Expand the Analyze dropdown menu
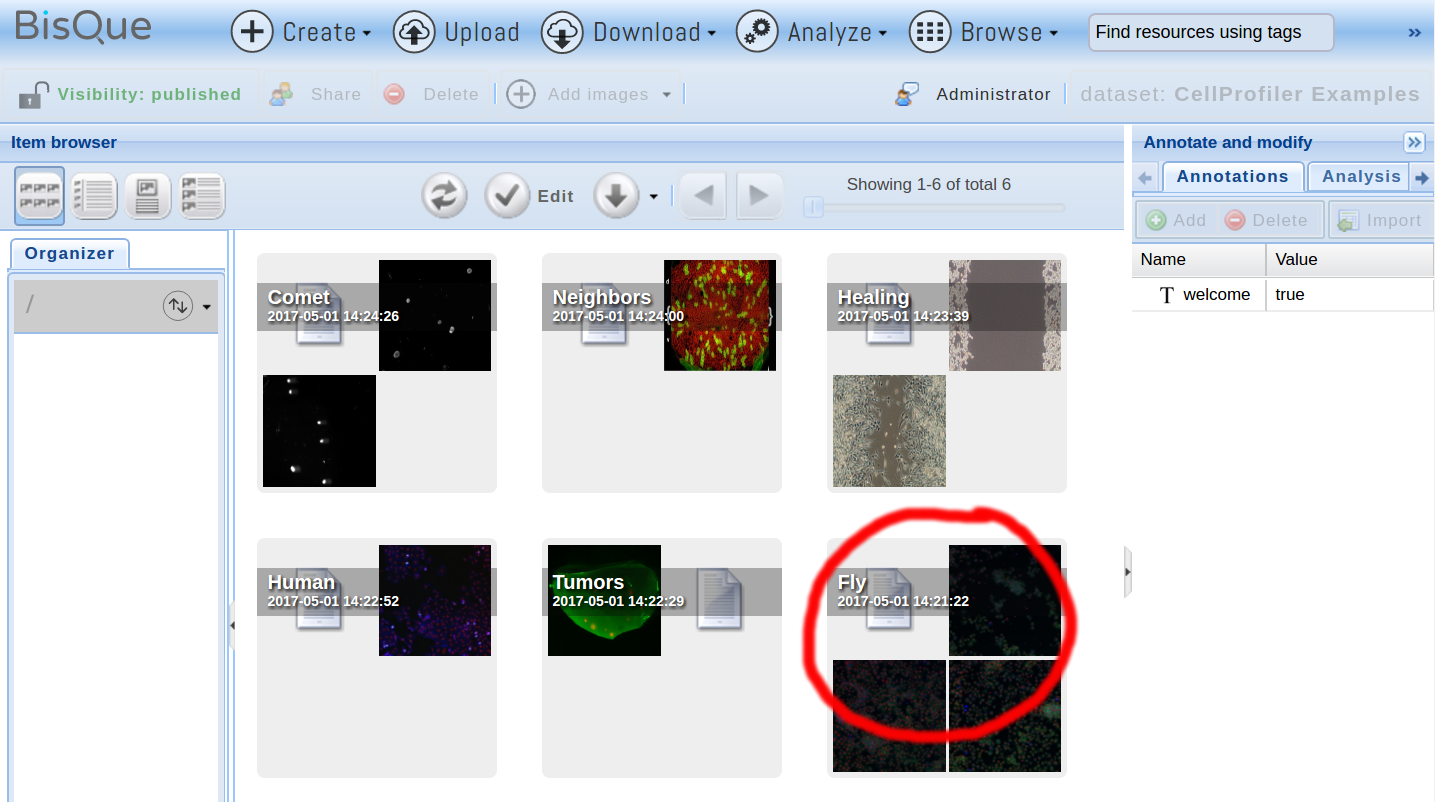 tap(812, 32)
